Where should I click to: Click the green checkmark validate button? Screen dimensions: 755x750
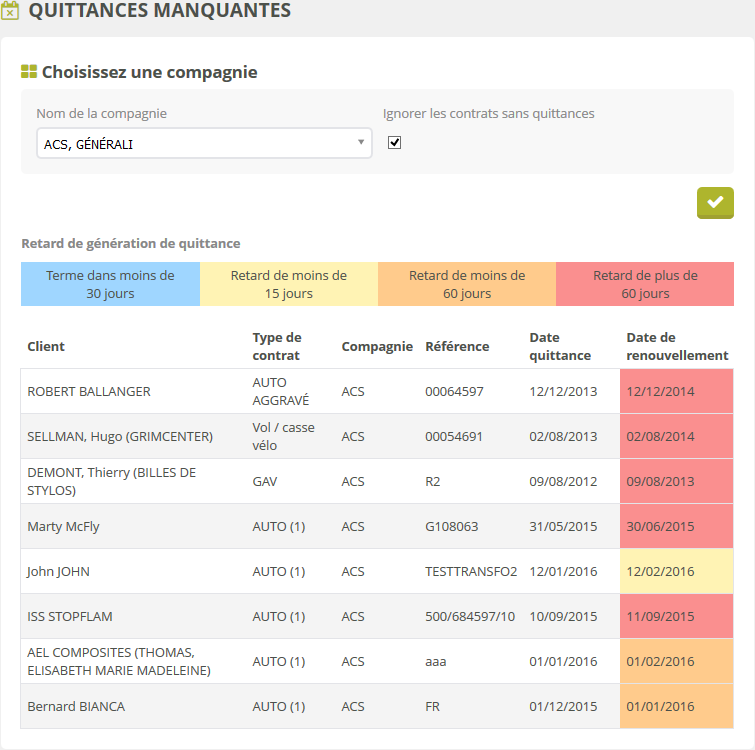coord(715,202)
